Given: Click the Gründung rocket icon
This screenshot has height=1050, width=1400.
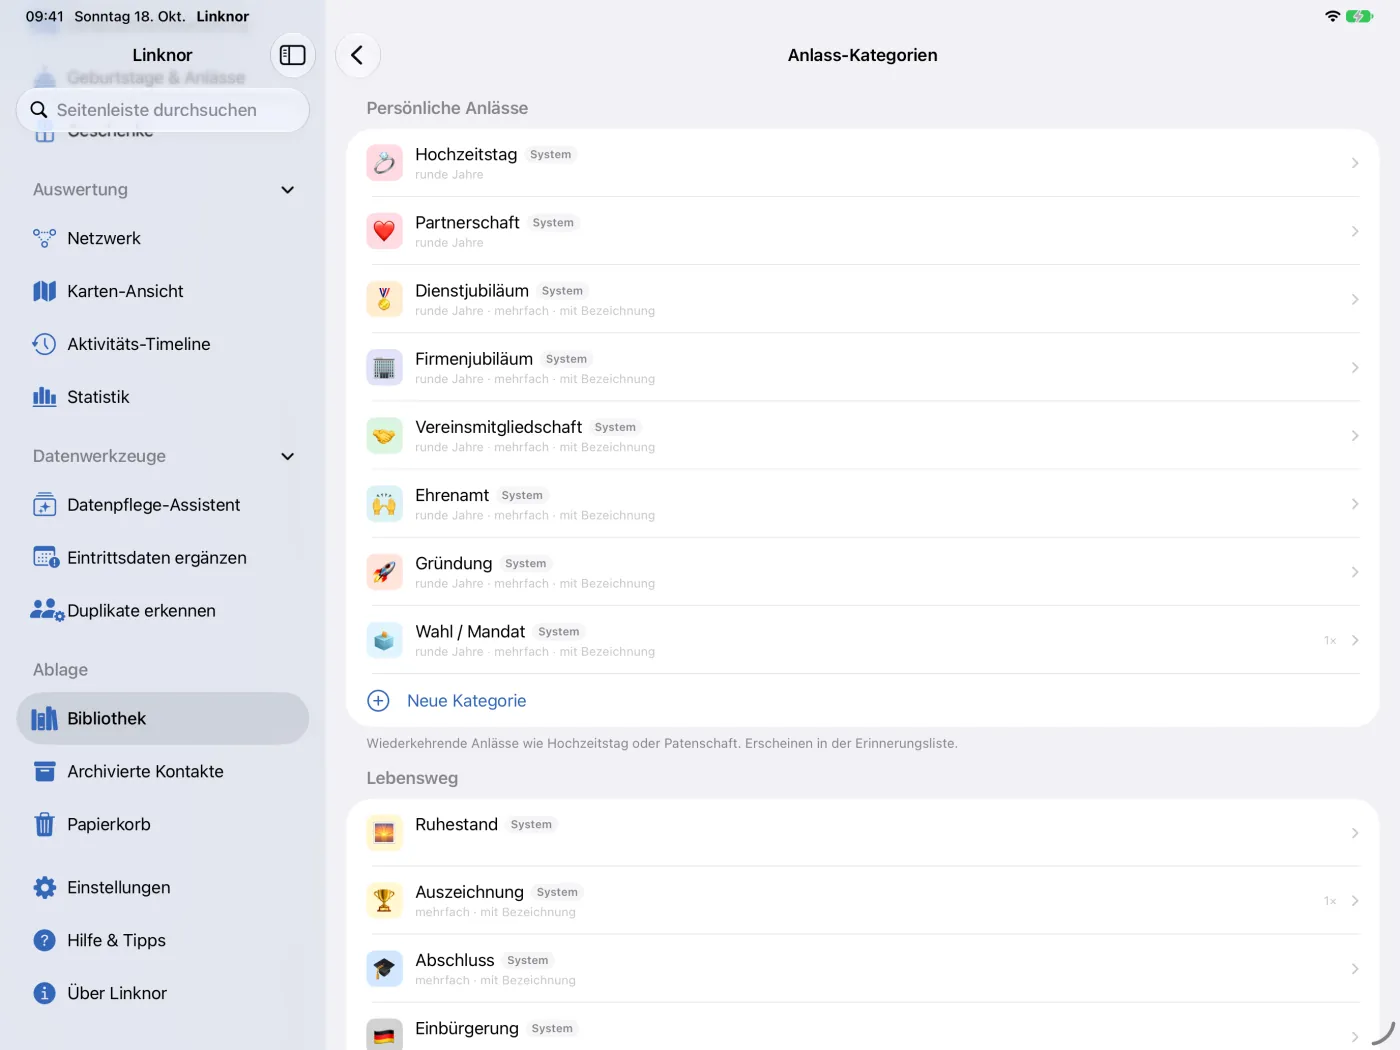Looking at the screenshot, I should tap(384, 572).
